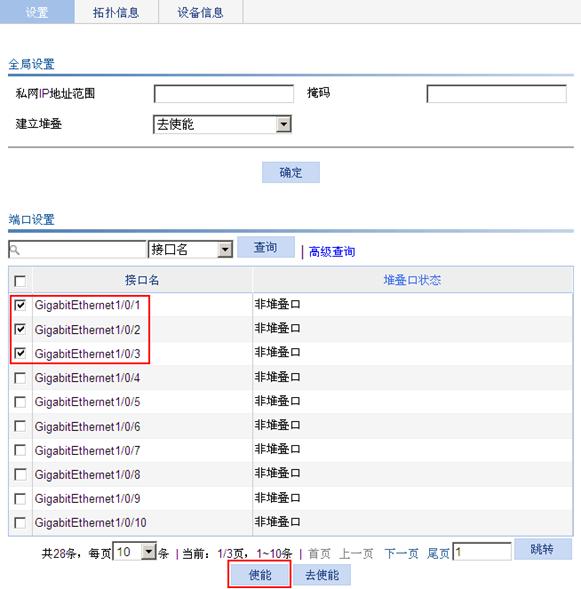Viewport: 581px width, 589px height.
Task: Click the 去使能 button at the bottom
Action: click(x=322, y=575)
